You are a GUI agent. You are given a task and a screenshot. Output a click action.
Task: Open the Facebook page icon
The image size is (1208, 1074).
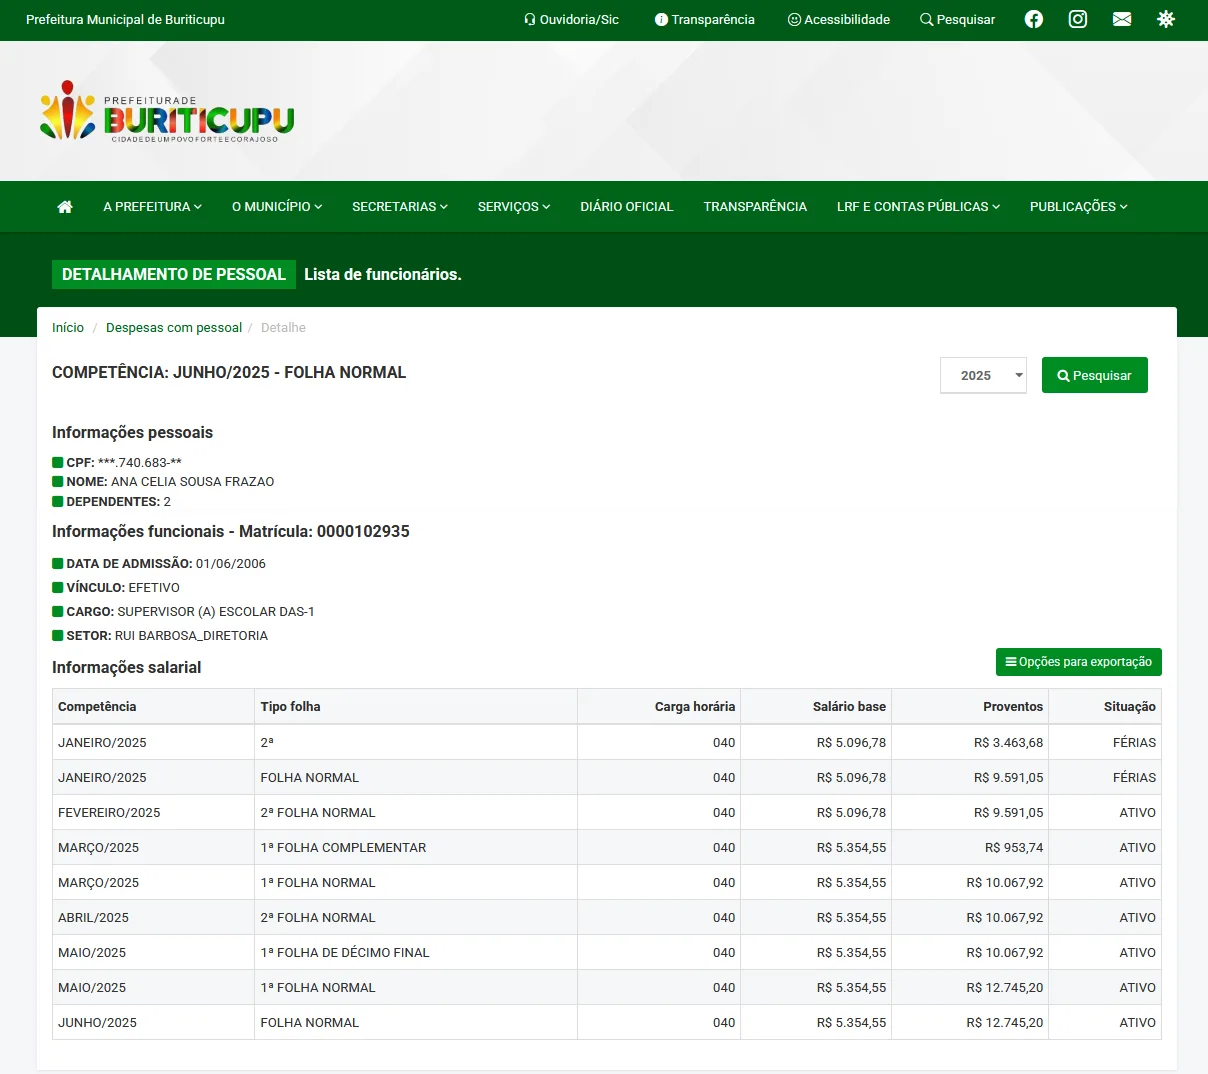(x=1034, y=19)
